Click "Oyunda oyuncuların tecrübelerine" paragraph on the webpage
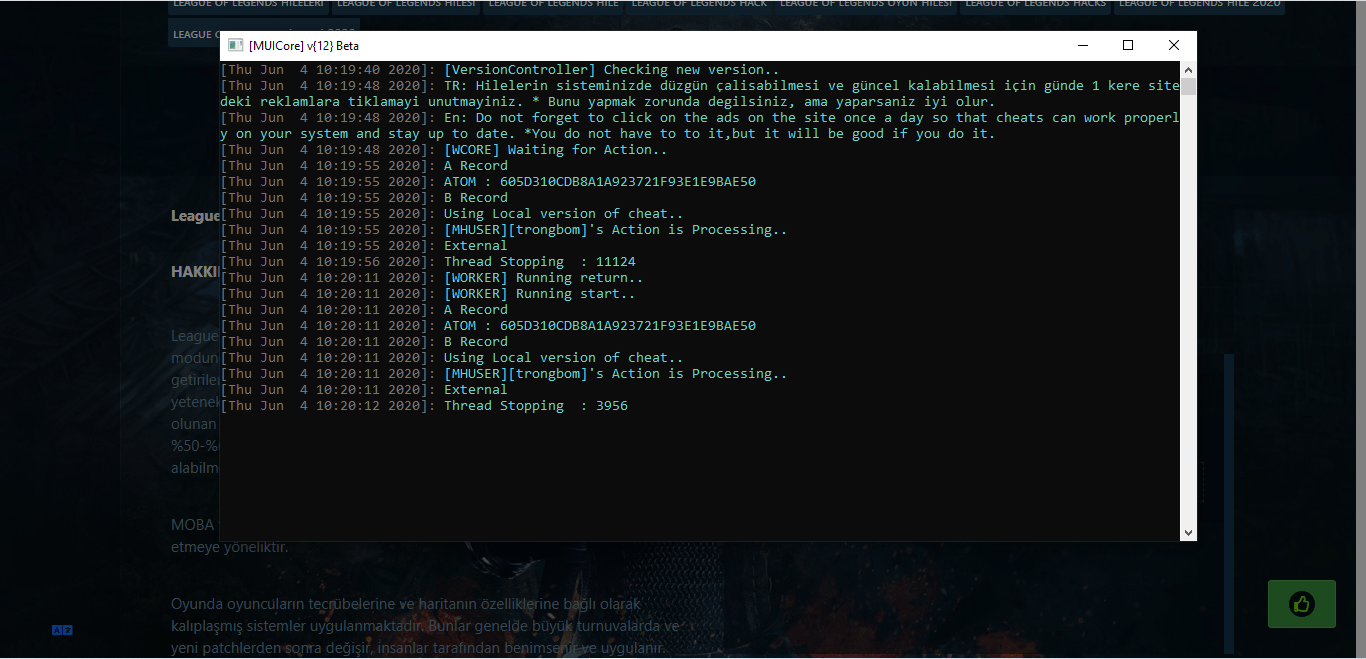This screenshot has width=1366, height=659. pyautogui.click(x=425, y=627)
